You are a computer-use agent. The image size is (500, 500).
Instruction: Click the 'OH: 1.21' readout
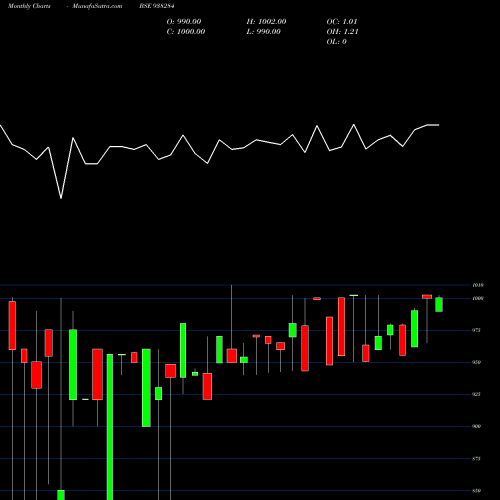342,32
